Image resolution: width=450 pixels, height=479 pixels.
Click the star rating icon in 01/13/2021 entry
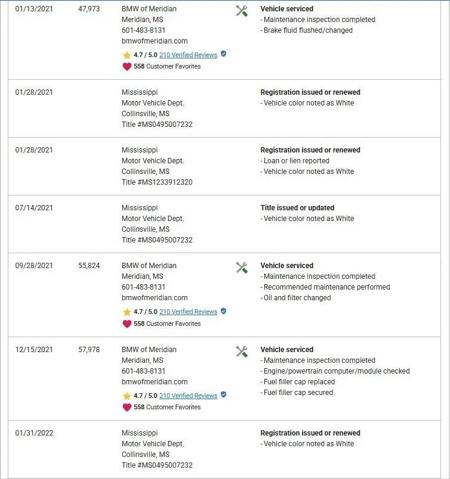tap(127, 55)
